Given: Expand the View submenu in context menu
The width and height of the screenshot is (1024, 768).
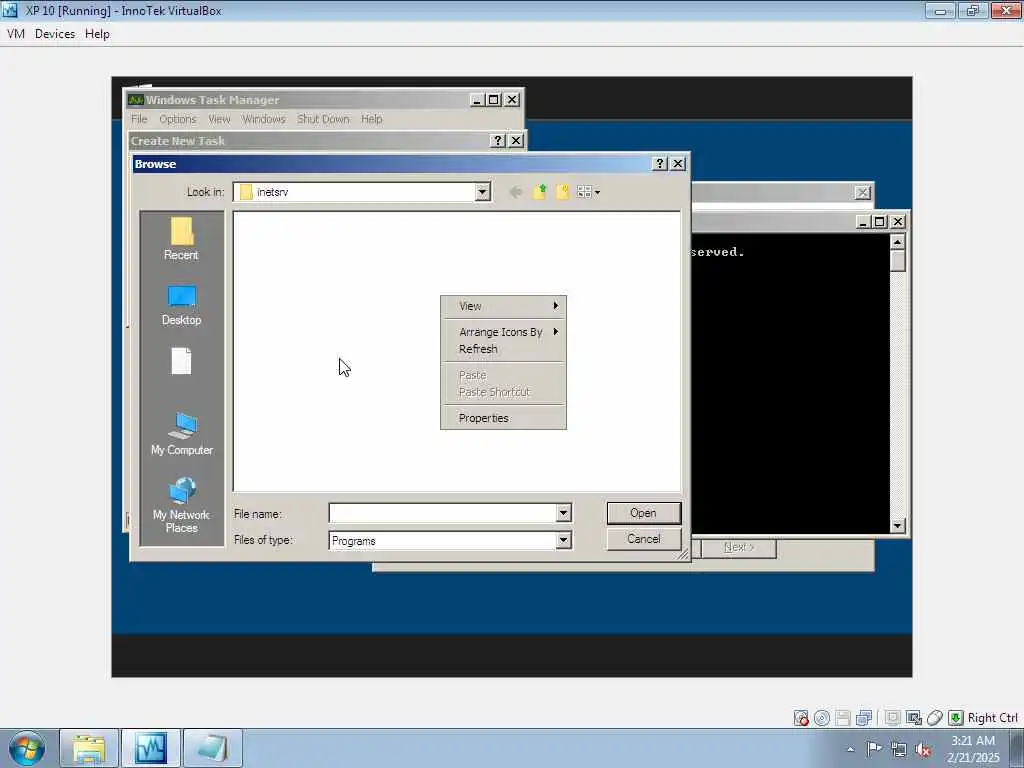Looking at the screenshot, I should [504, 306].
